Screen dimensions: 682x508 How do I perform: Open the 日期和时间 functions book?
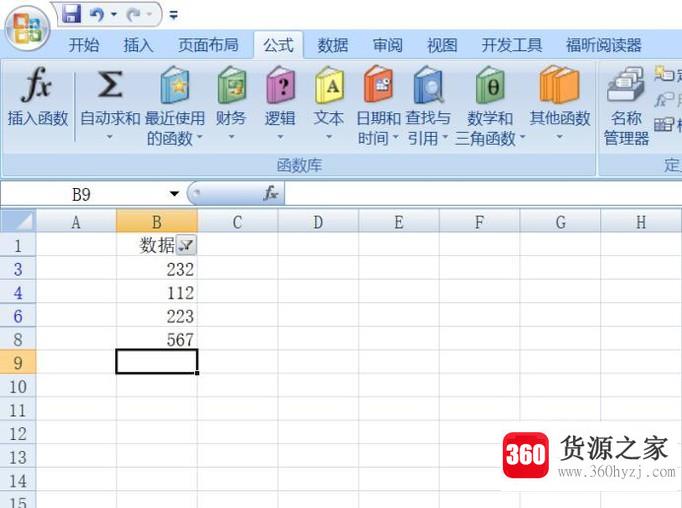(x=378, y=84)
